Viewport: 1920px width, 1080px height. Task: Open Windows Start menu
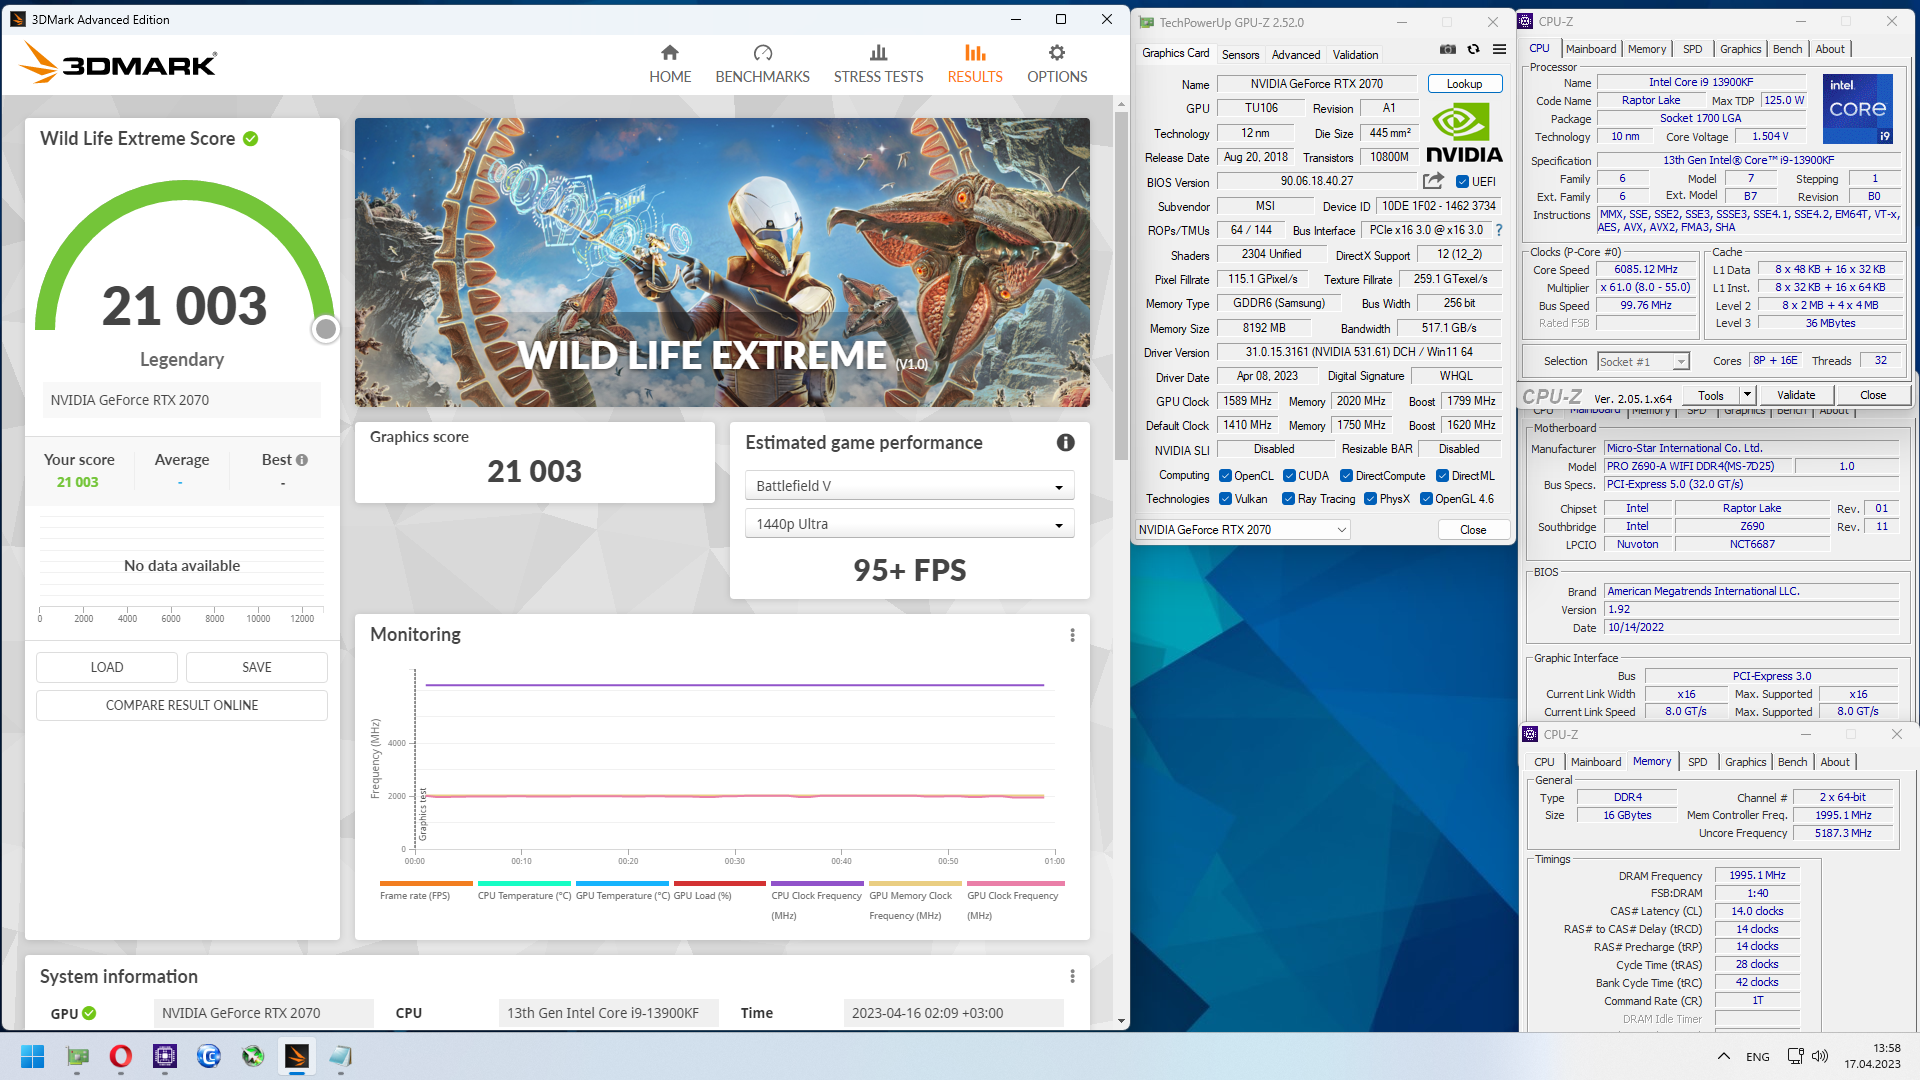tap(32, 1056)
